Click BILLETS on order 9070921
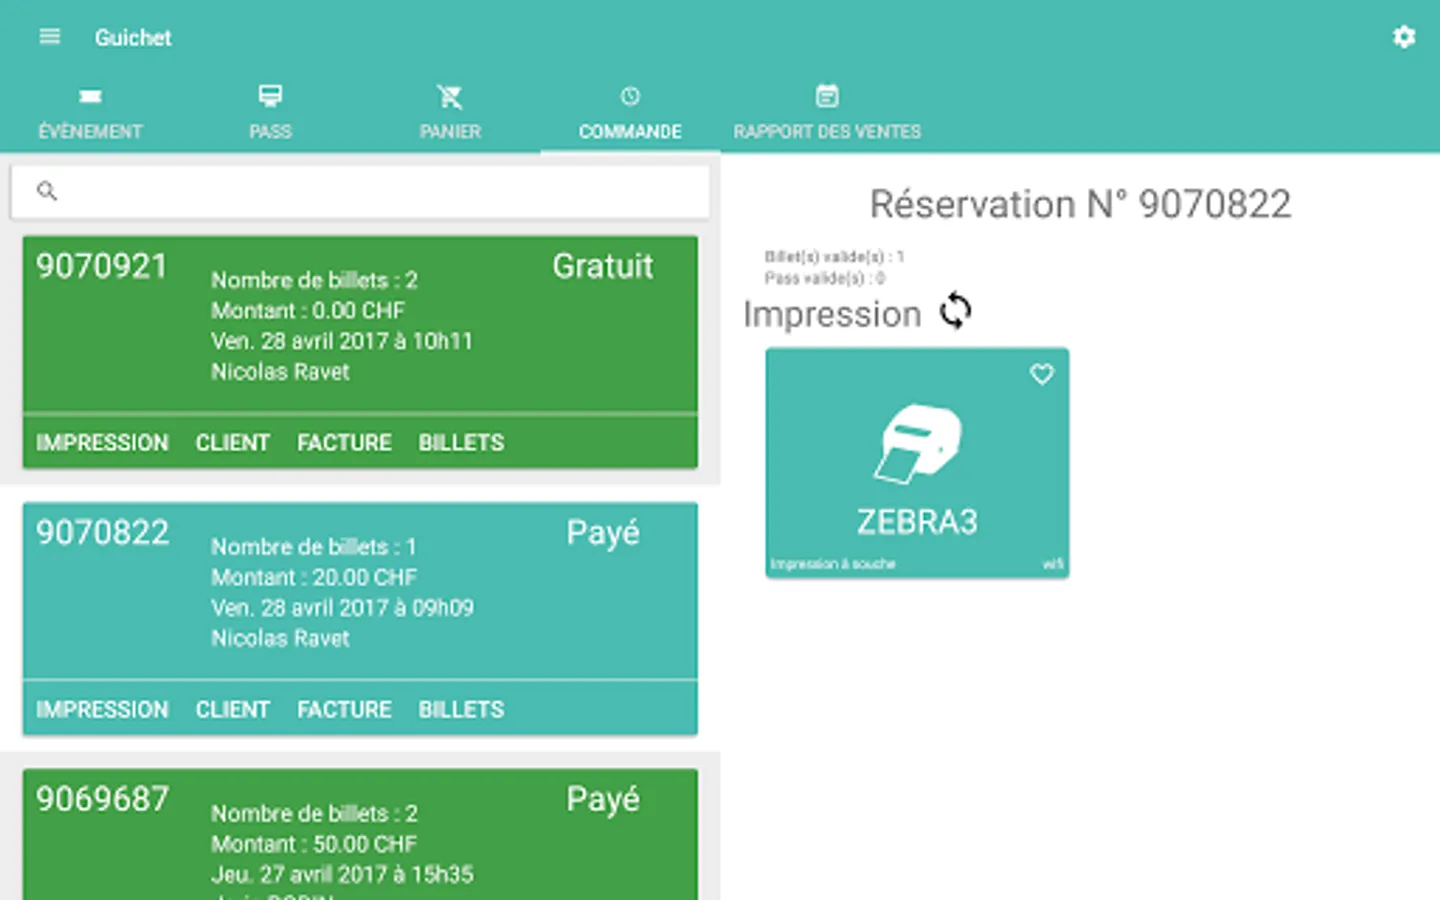The width and height of the screenshot is (1440, 900). [461, 443]
